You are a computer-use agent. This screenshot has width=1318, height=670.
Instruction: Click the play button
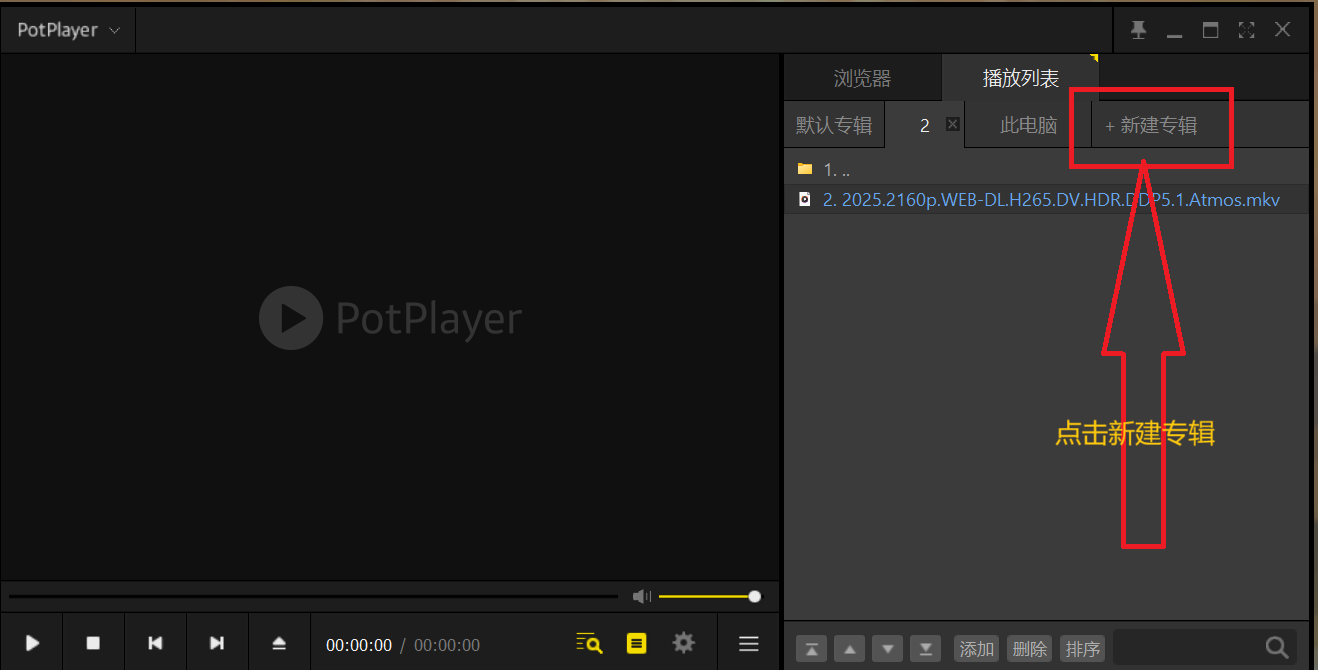32,643
